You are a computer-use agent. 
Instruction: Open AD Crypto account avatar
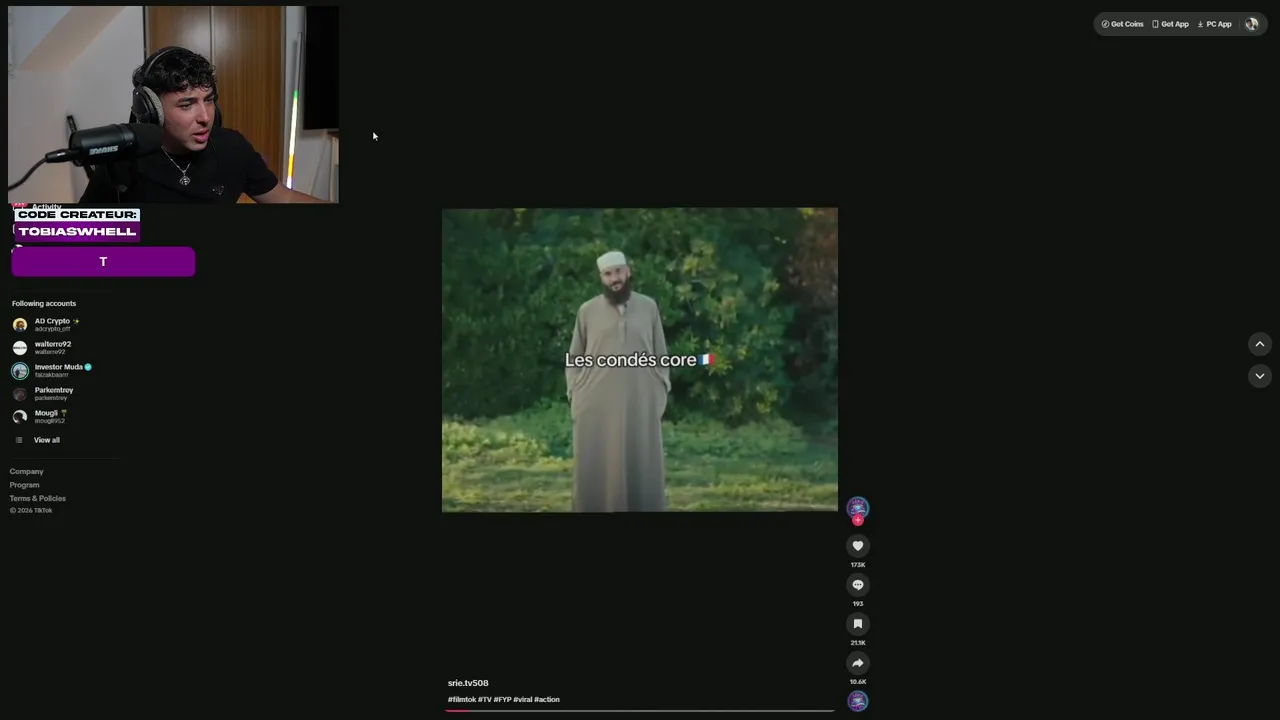click(x=20, y=325)
